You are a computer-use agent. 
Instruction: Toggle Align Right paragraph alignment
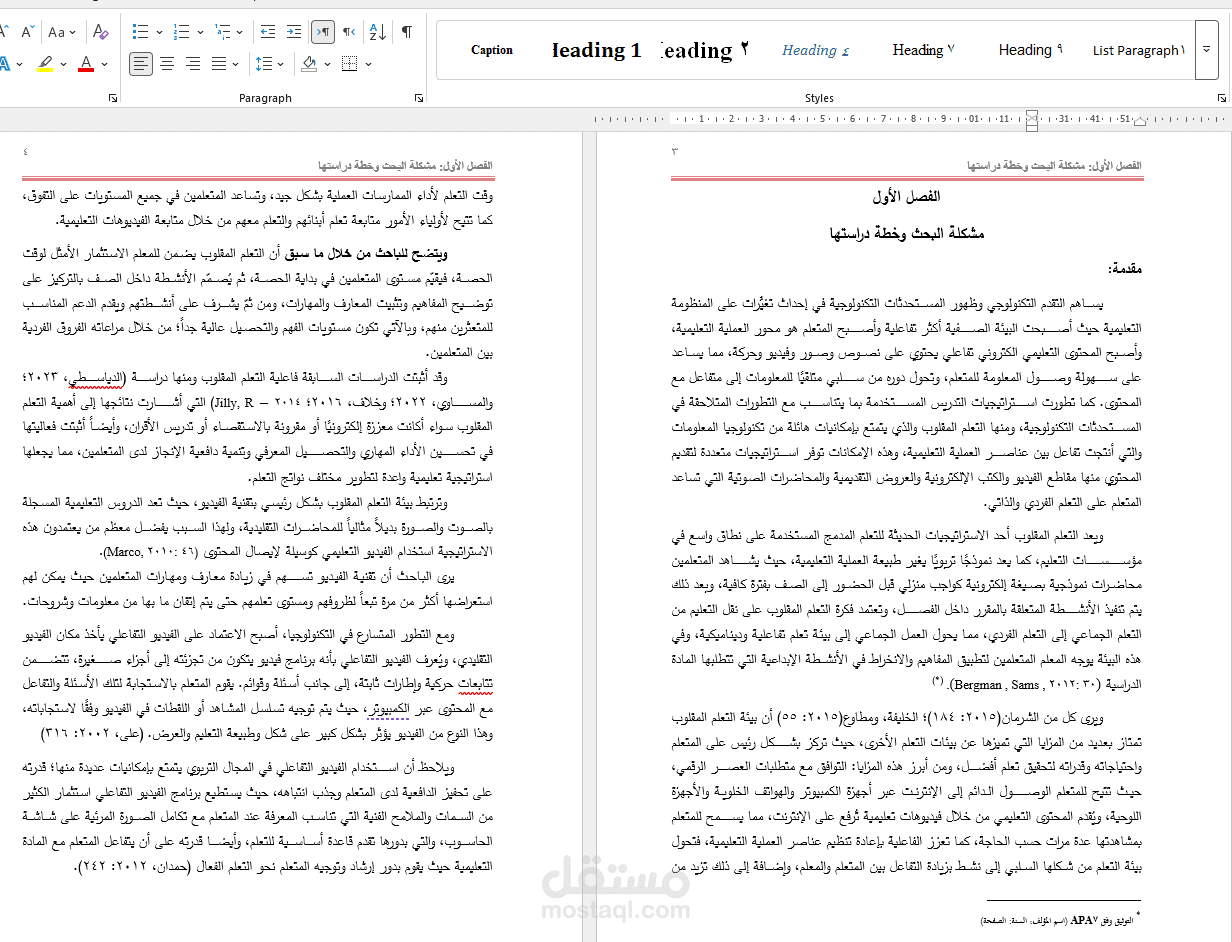193,64
